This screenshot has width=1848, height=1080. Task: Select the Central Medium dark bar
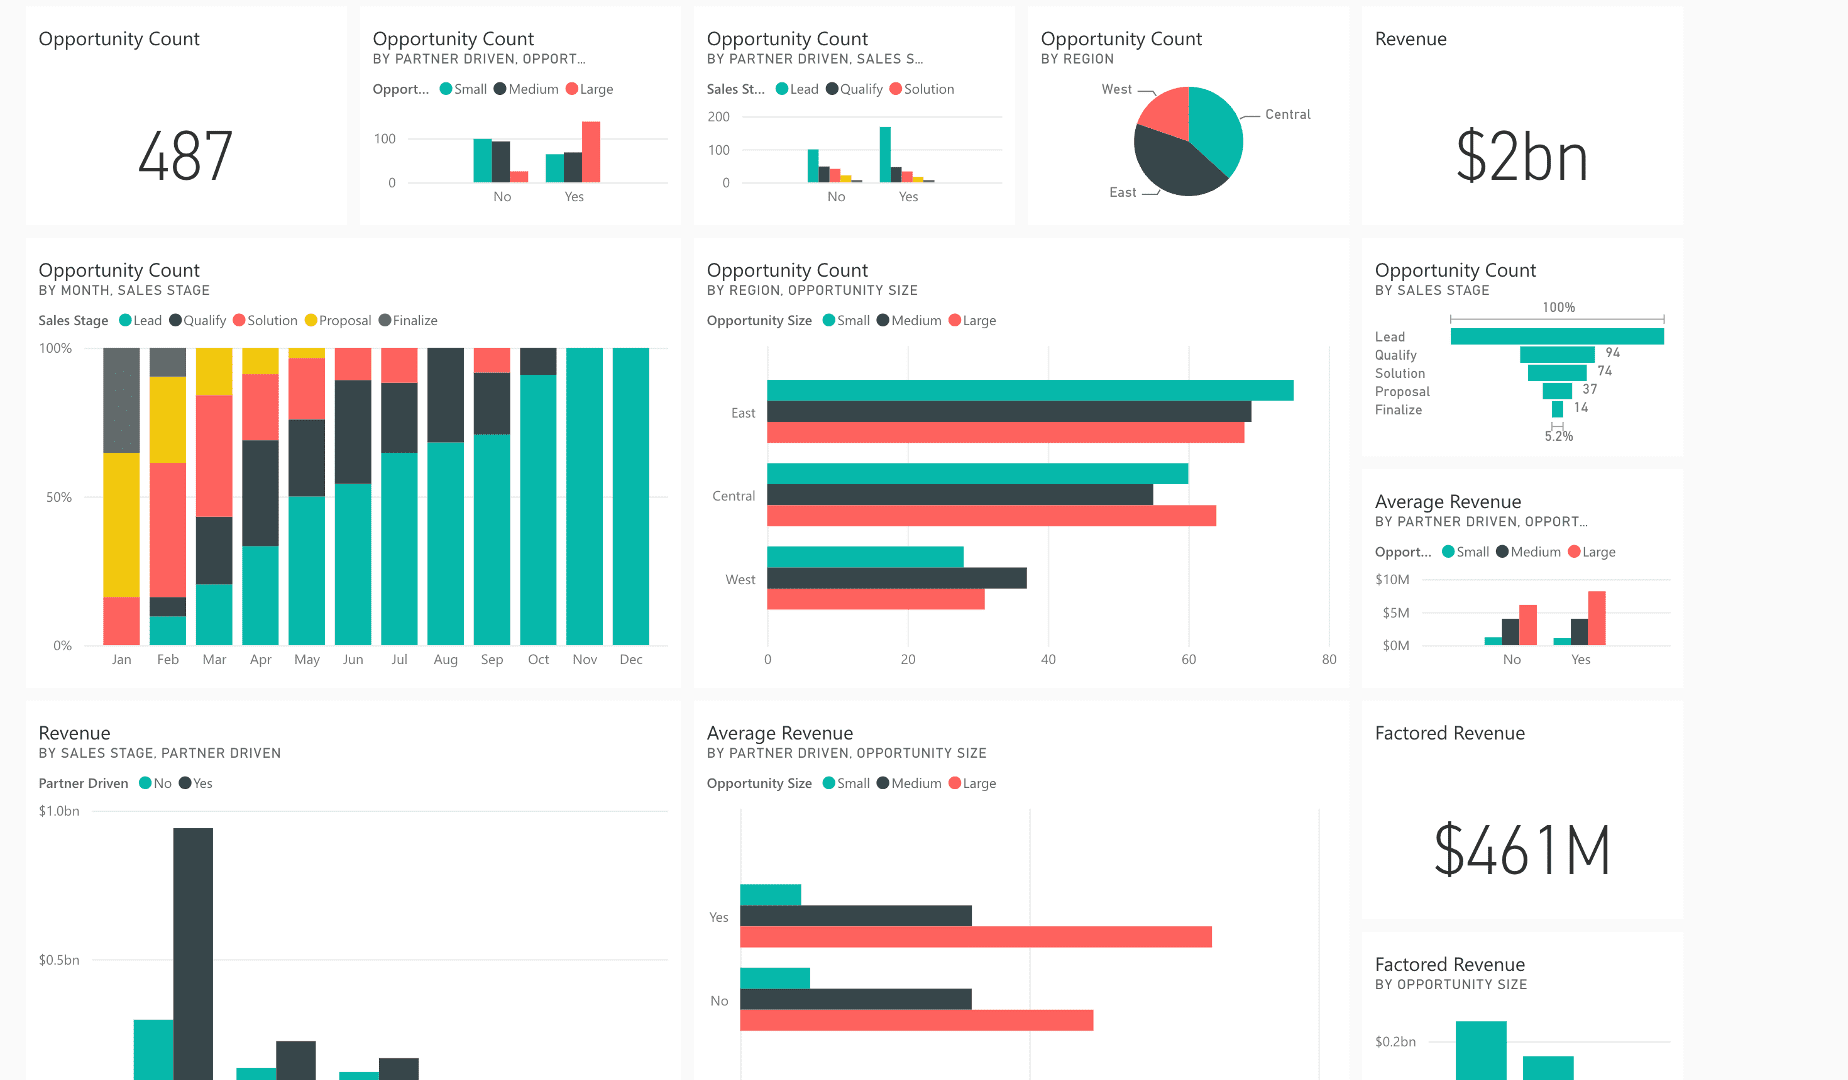[x=960, y=494]
